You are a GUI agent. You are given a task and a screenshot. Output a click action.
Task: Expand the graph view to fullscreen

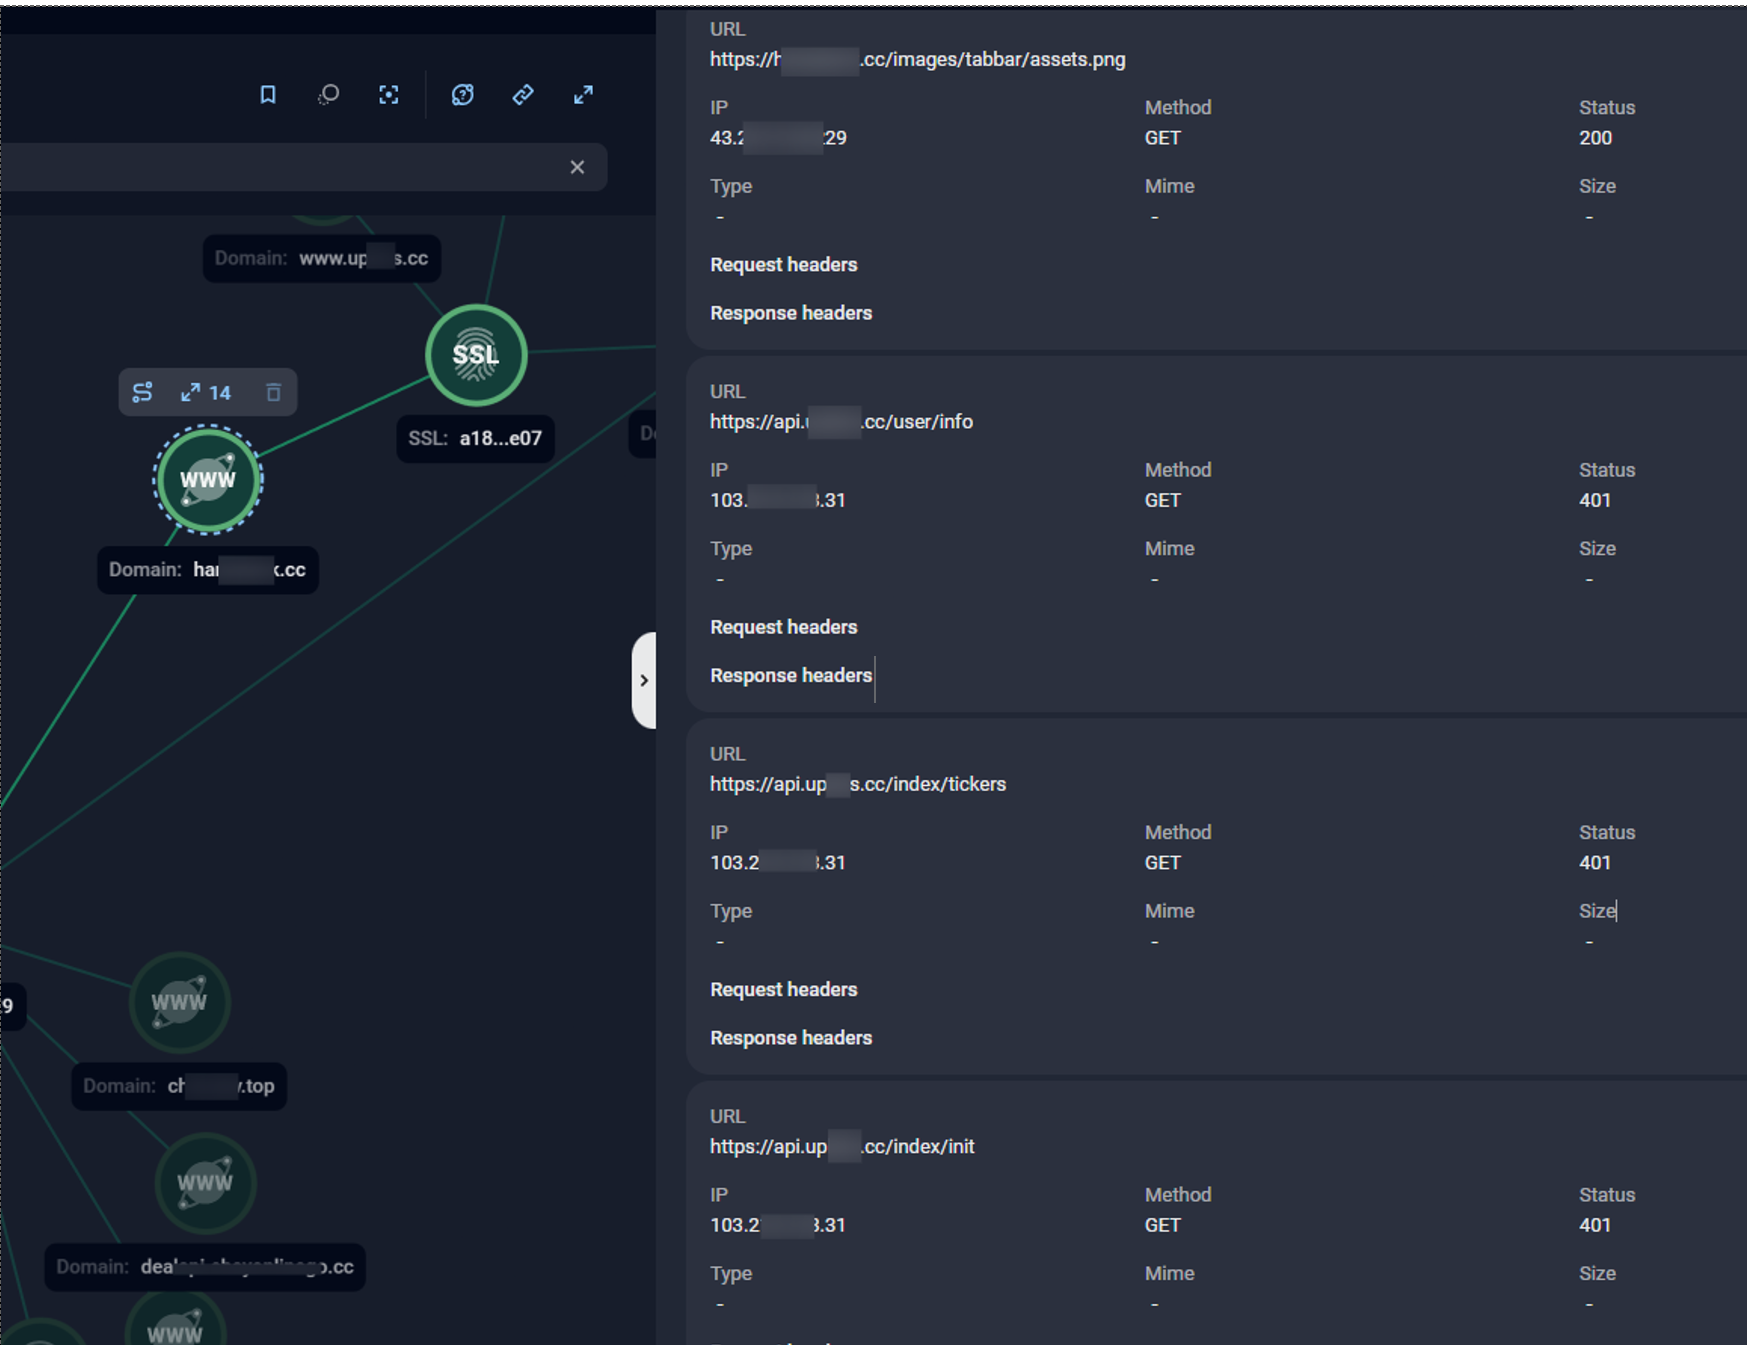tap(583, 95)
